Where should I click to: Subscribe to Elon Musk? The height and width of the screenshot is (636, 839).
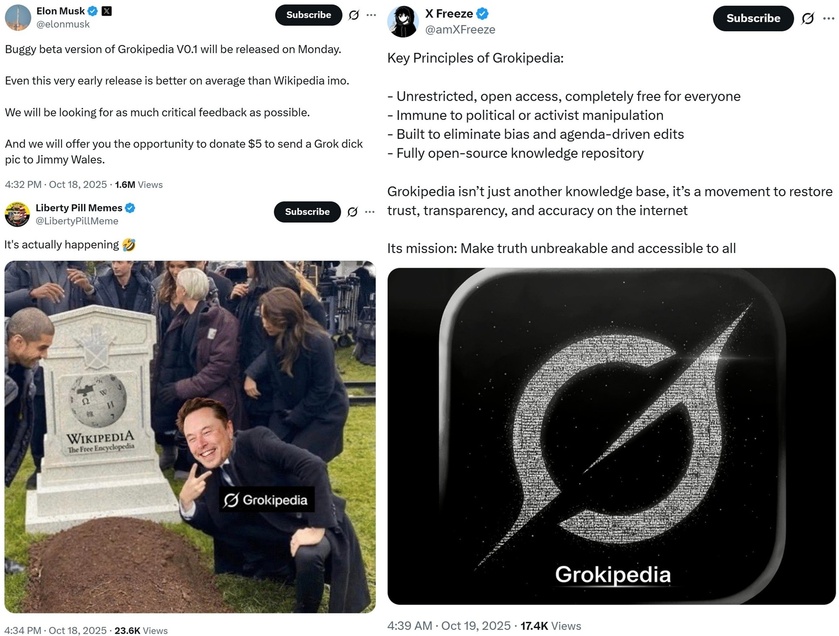point(308,15)
